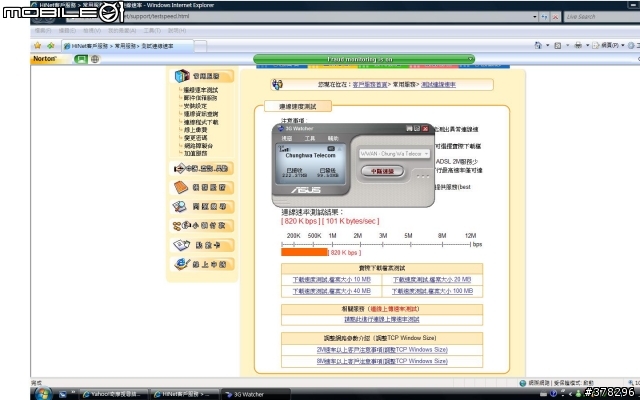Click the Favorites star icon

pos(38,45)
